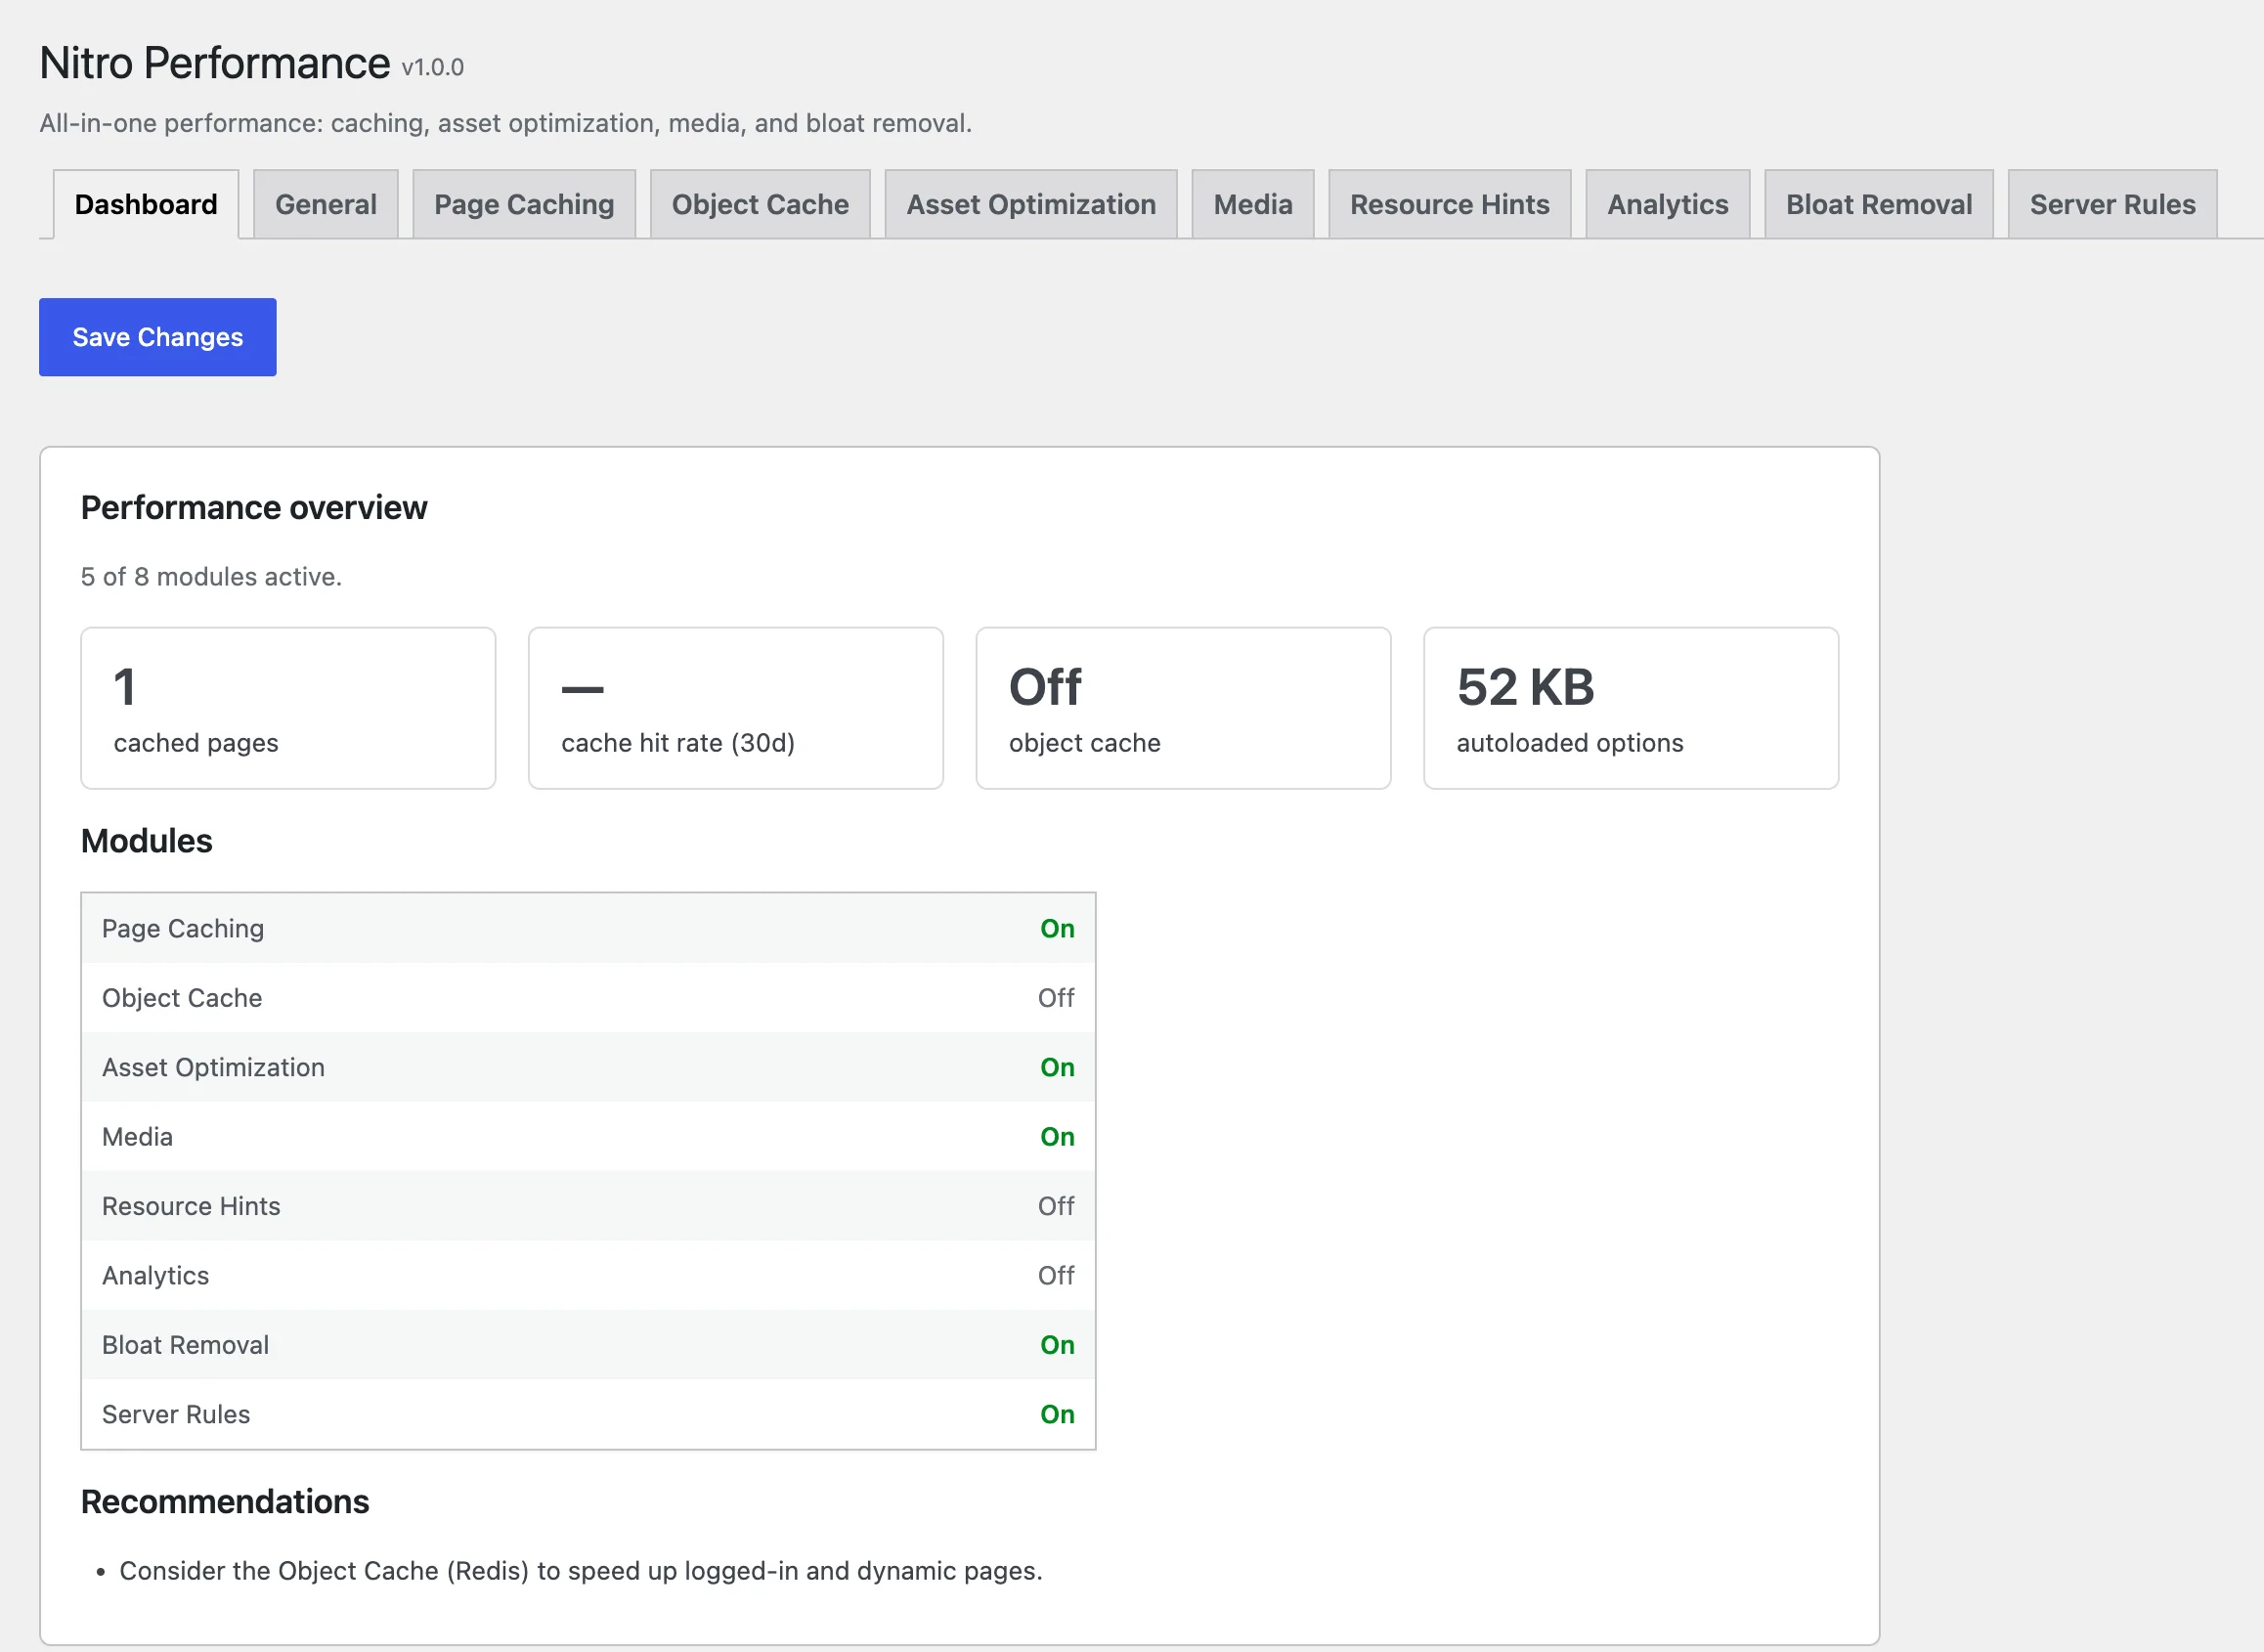Click the Server Rules module row
Viewport: 2264px width, 1652px height.
(588, 1414)
